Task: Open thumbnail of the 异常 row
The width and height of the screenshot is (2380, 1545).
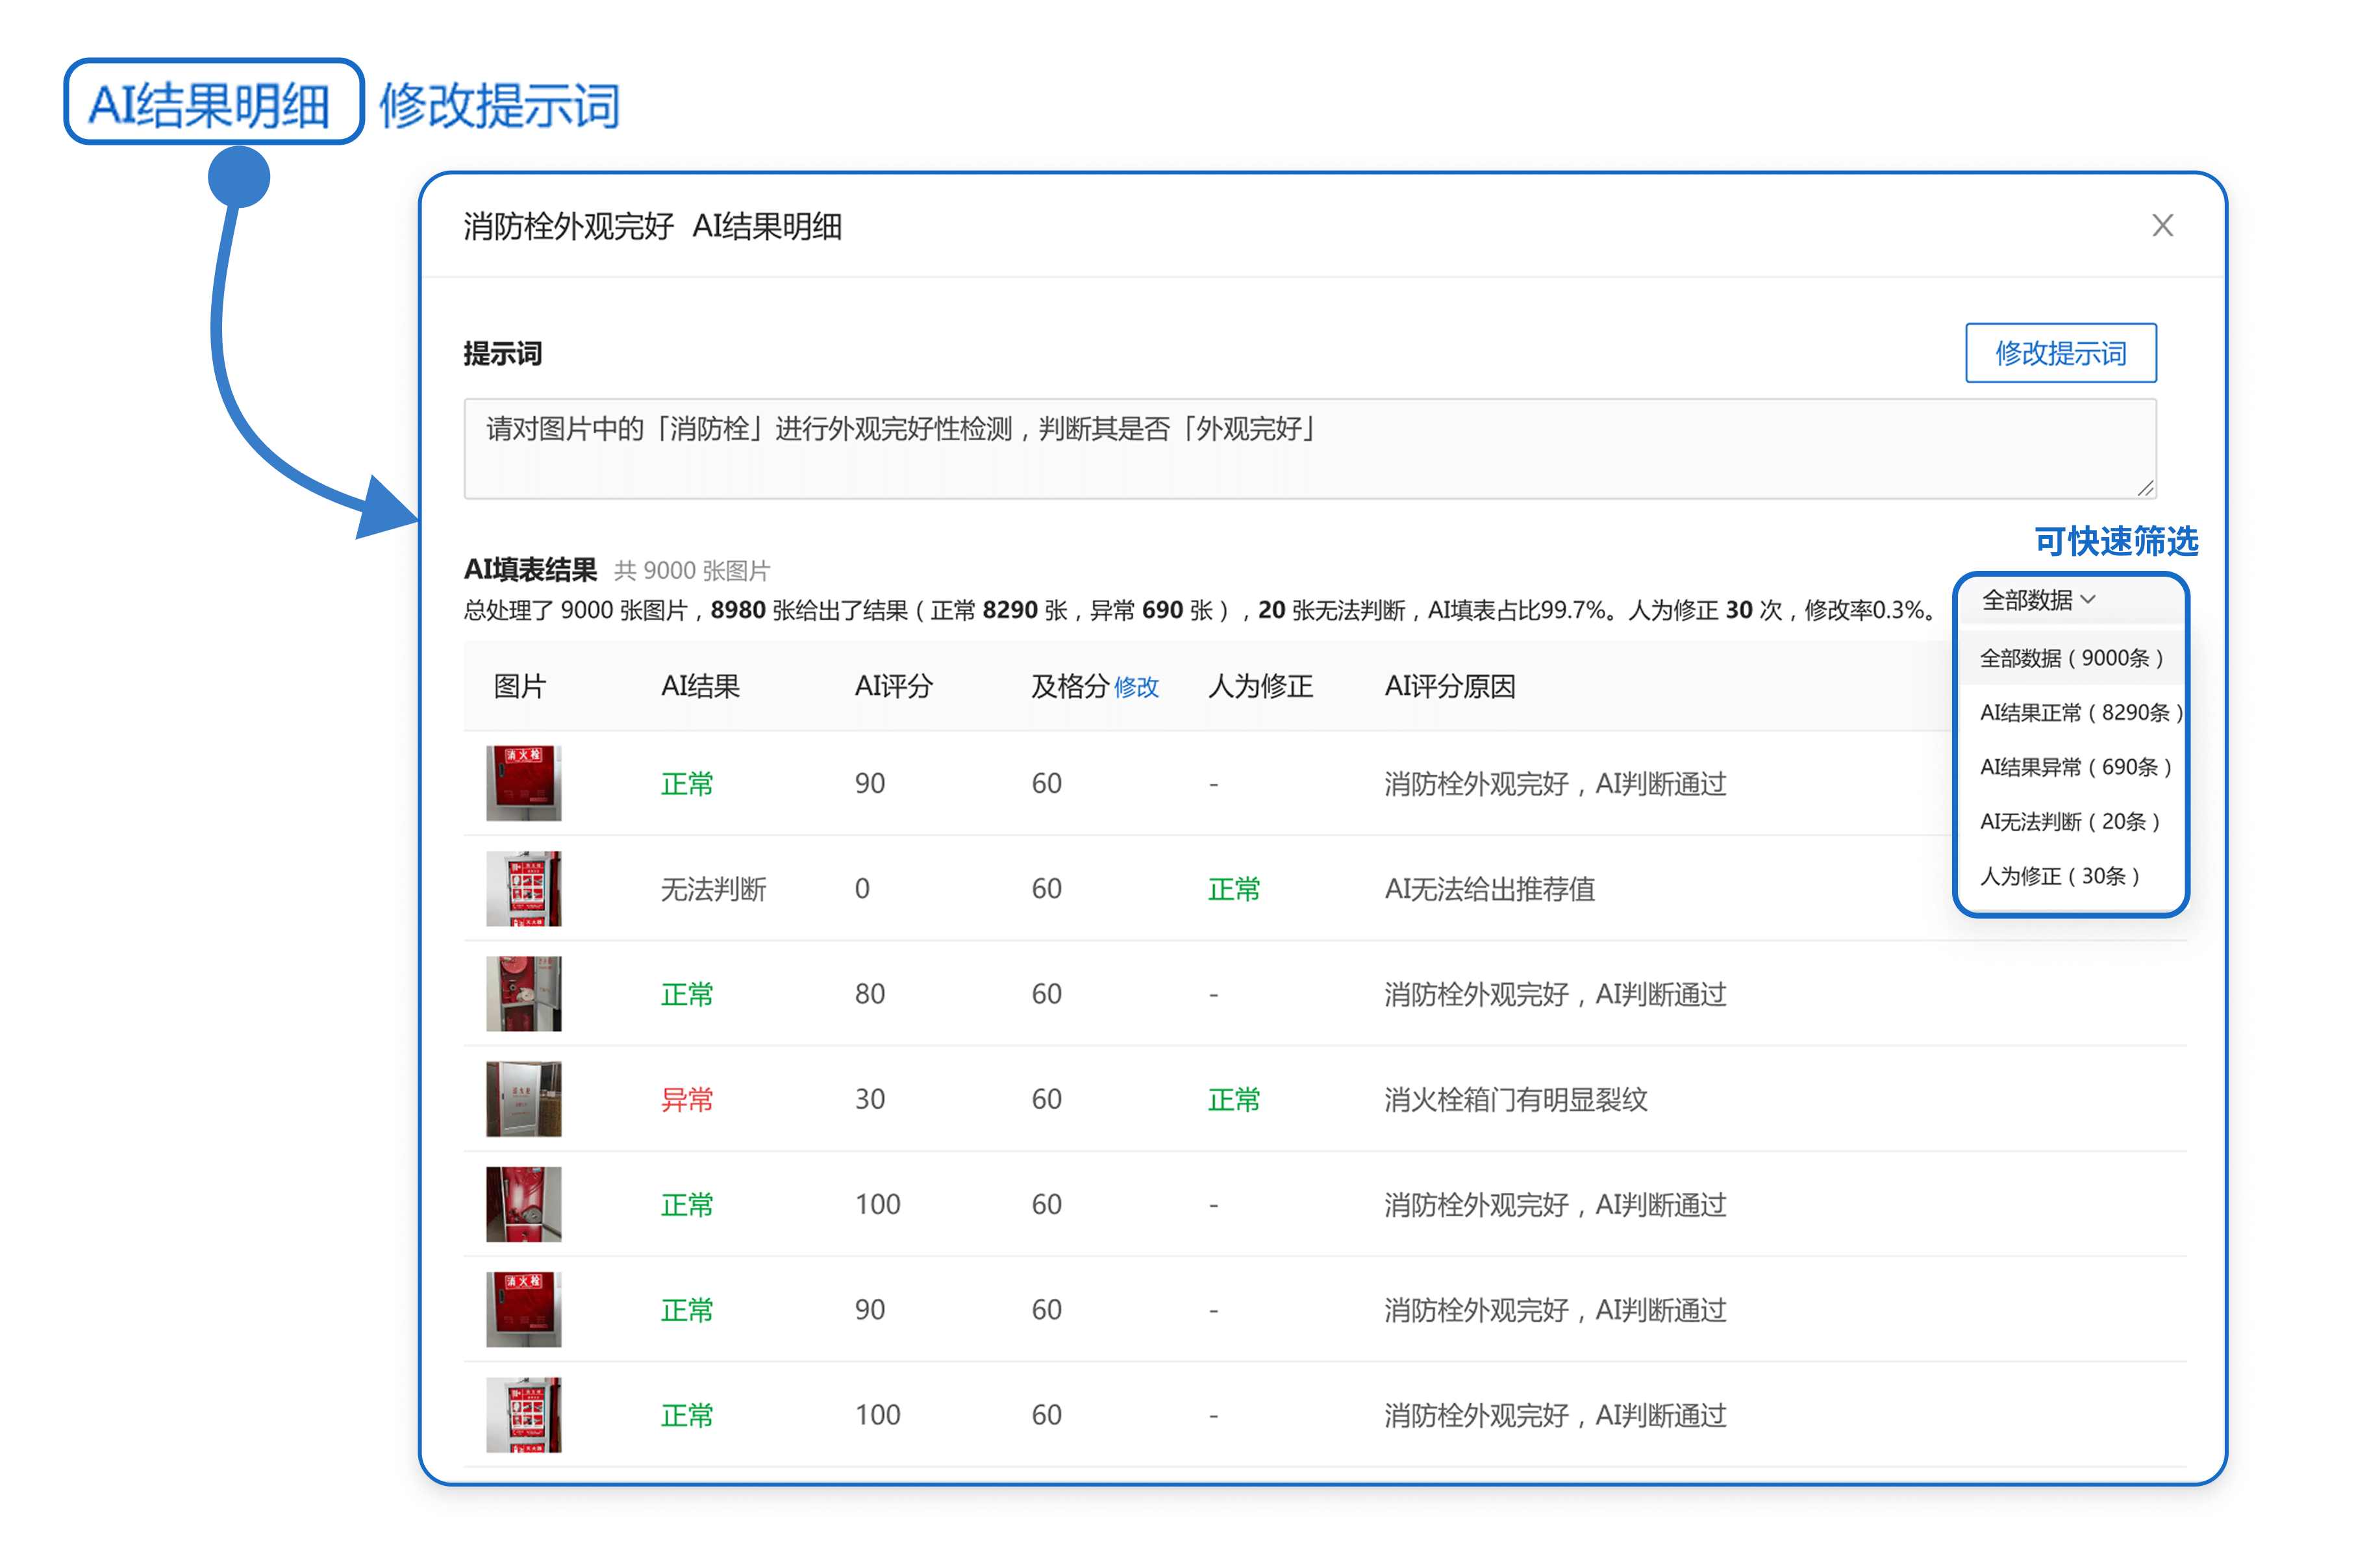Action: pos(523,1099)
